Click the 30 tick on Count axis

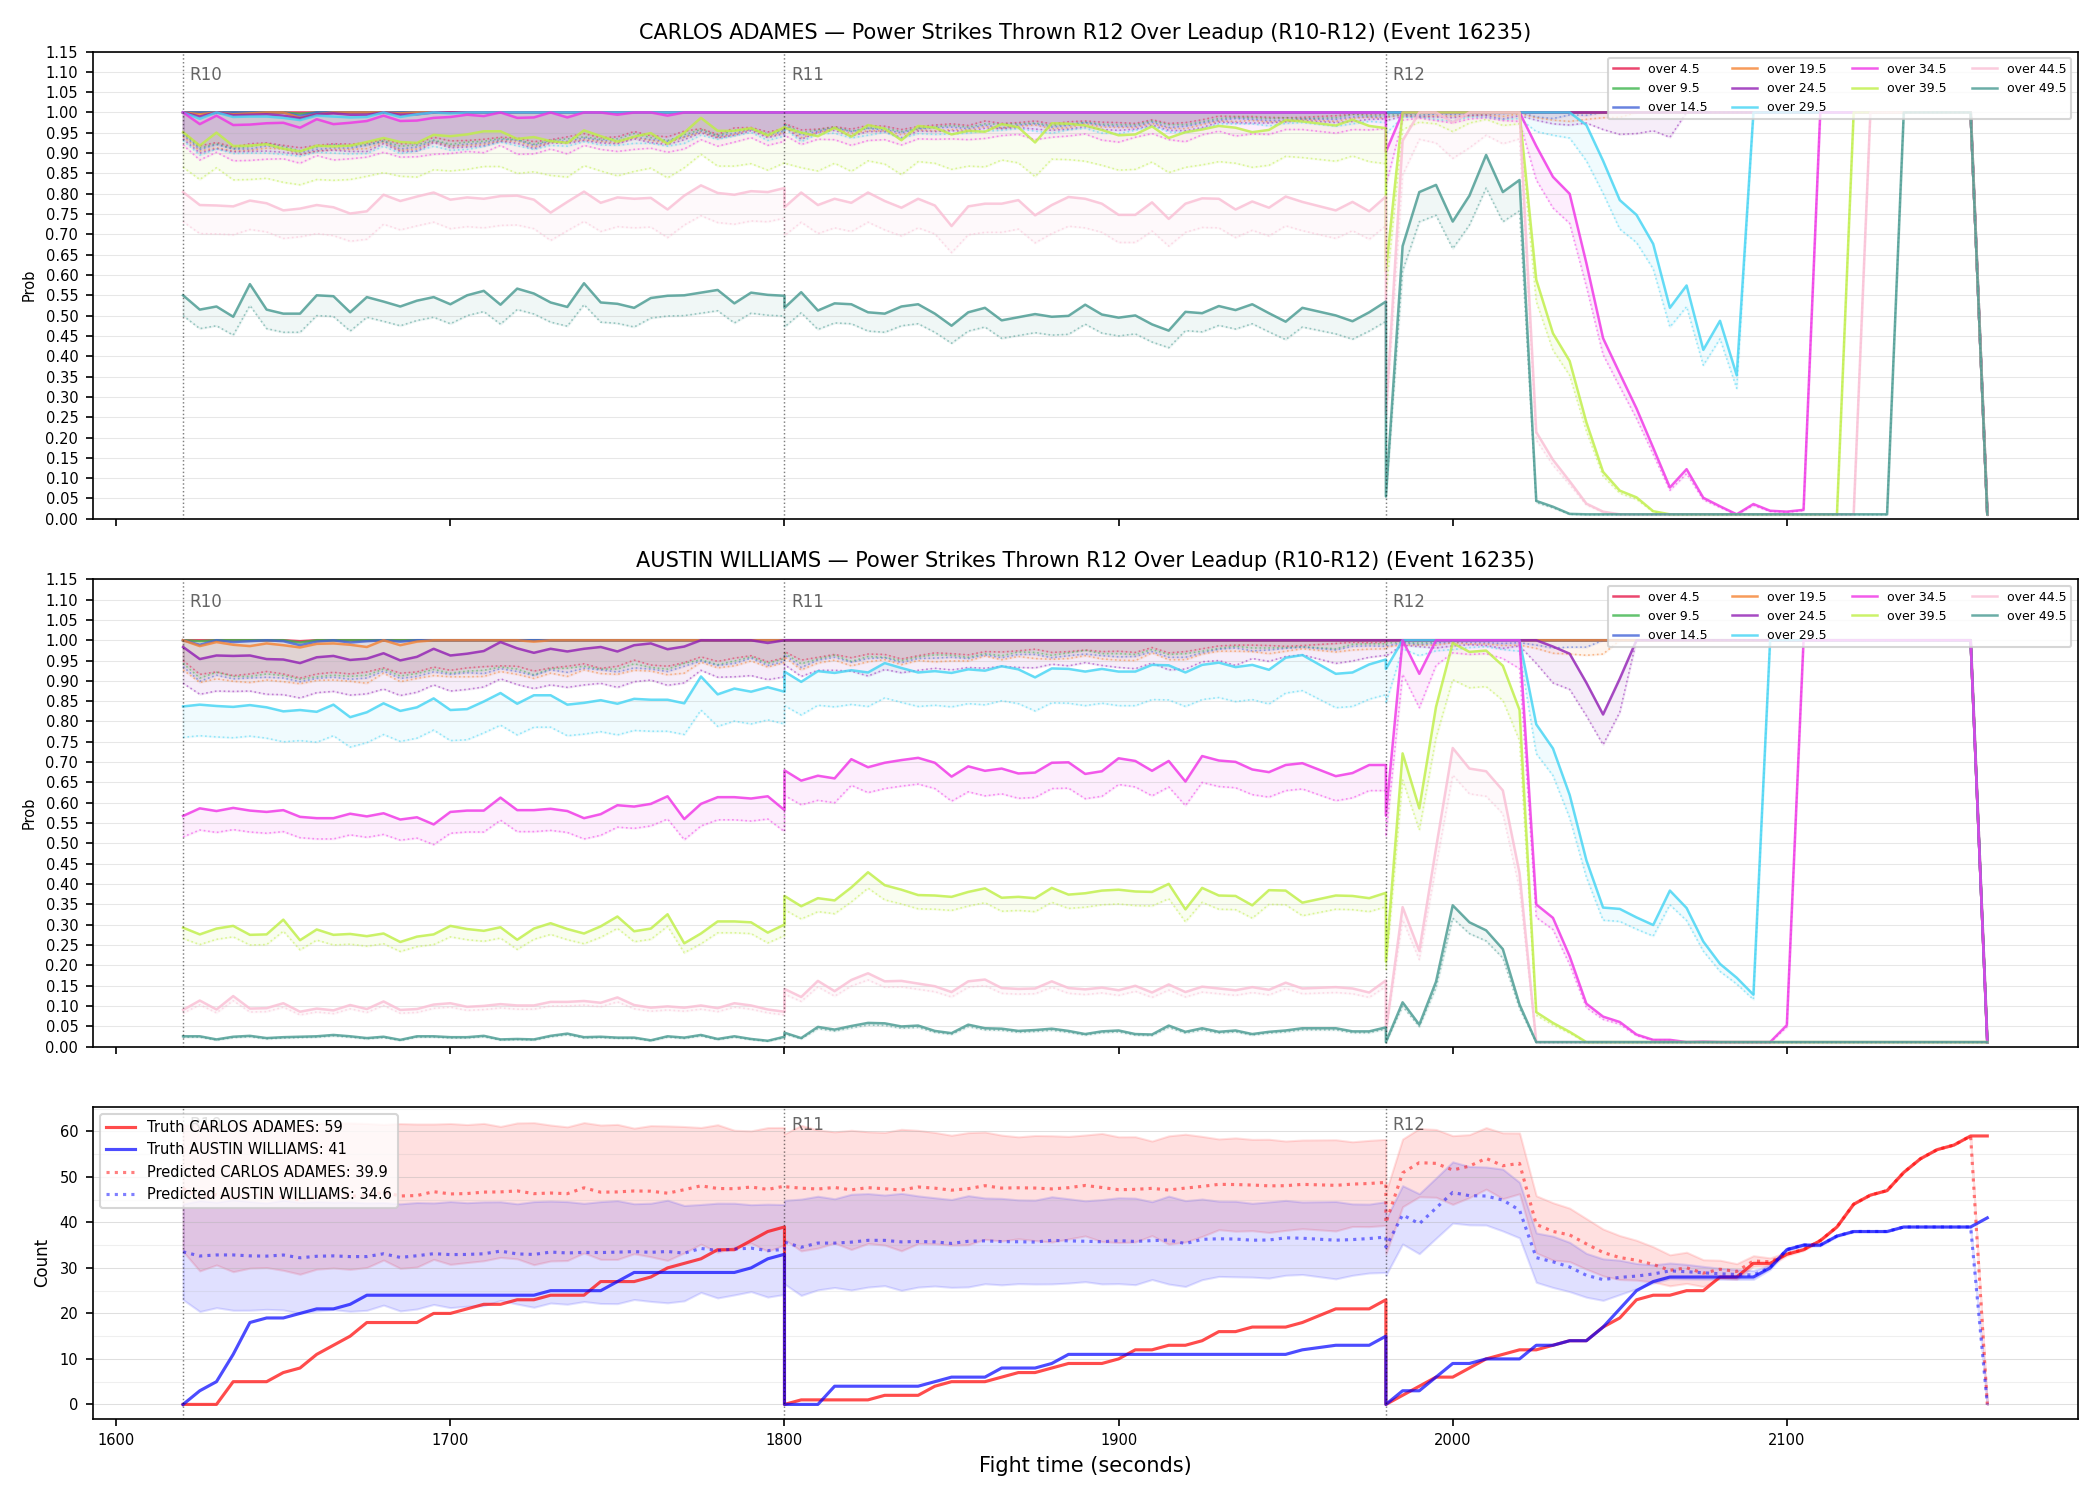(69, 1268)
